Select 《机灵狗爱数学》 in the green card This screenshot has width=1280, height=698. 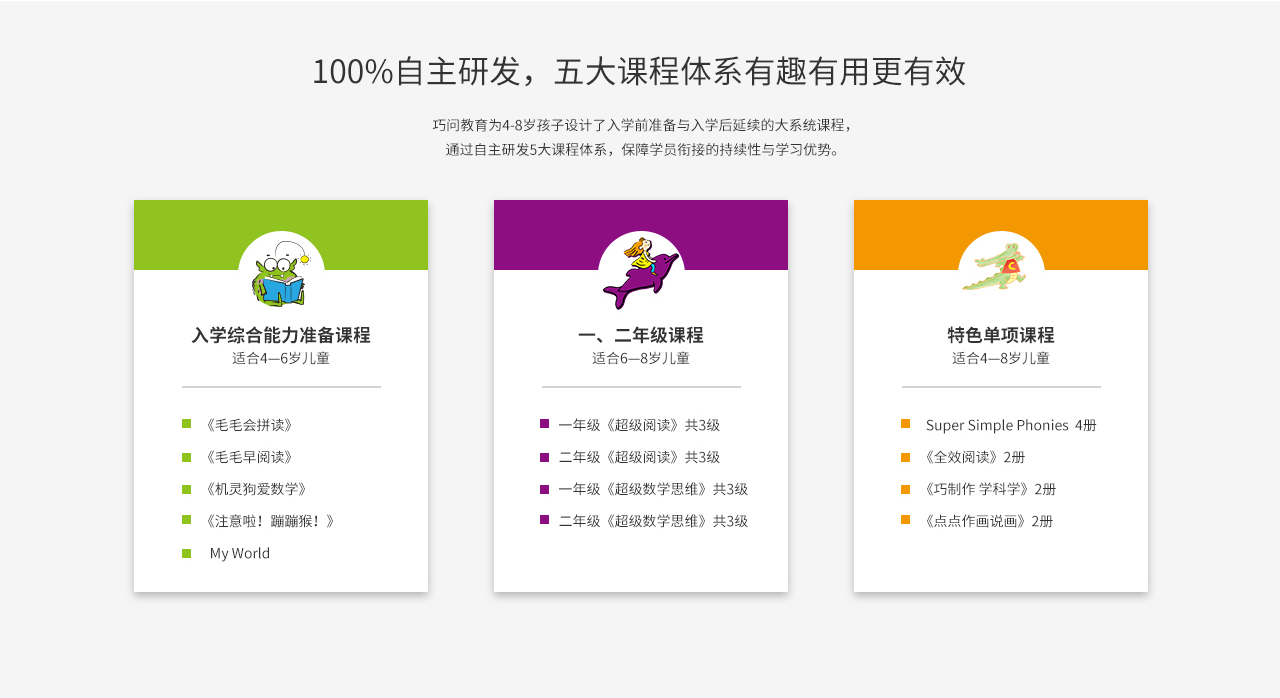click(x=256, y=489)
